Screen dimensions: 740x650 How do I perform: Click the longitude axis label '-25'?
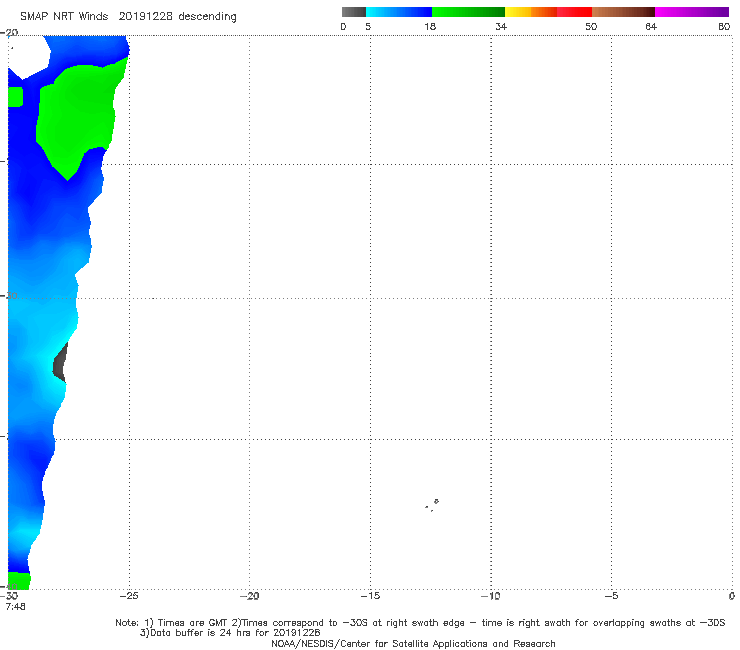pos(129,596)
